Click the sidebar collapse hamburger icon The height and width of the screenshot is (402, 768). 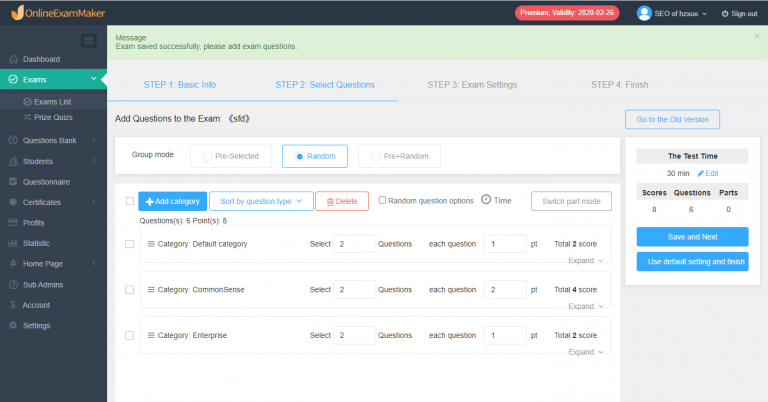pos(88,40)
